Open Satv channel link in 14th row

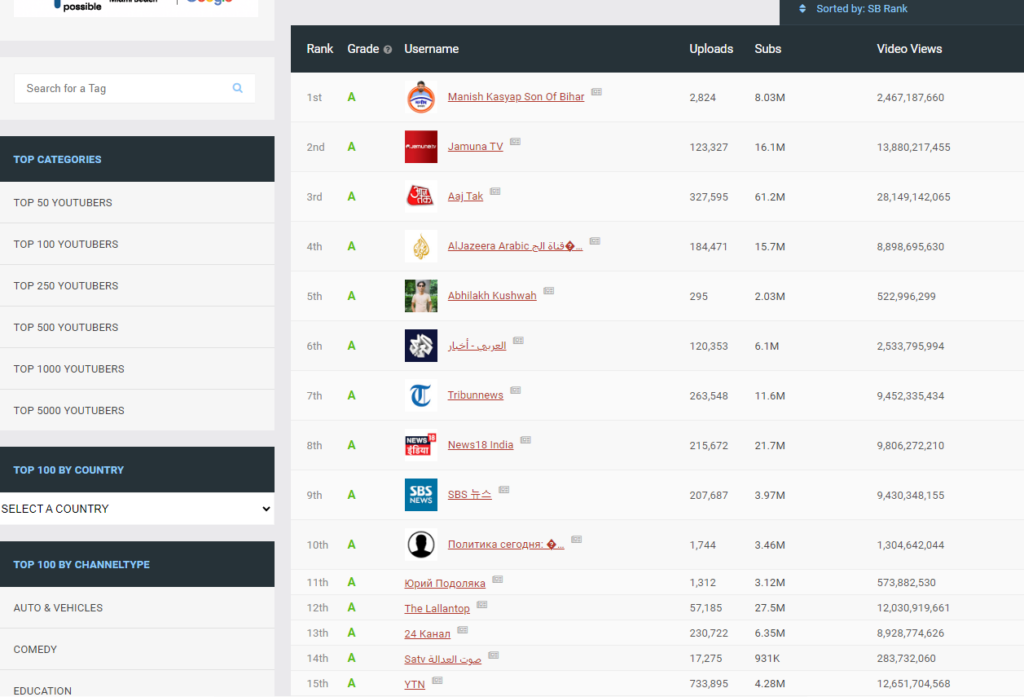pyautogui.click(x=443, y=659)
